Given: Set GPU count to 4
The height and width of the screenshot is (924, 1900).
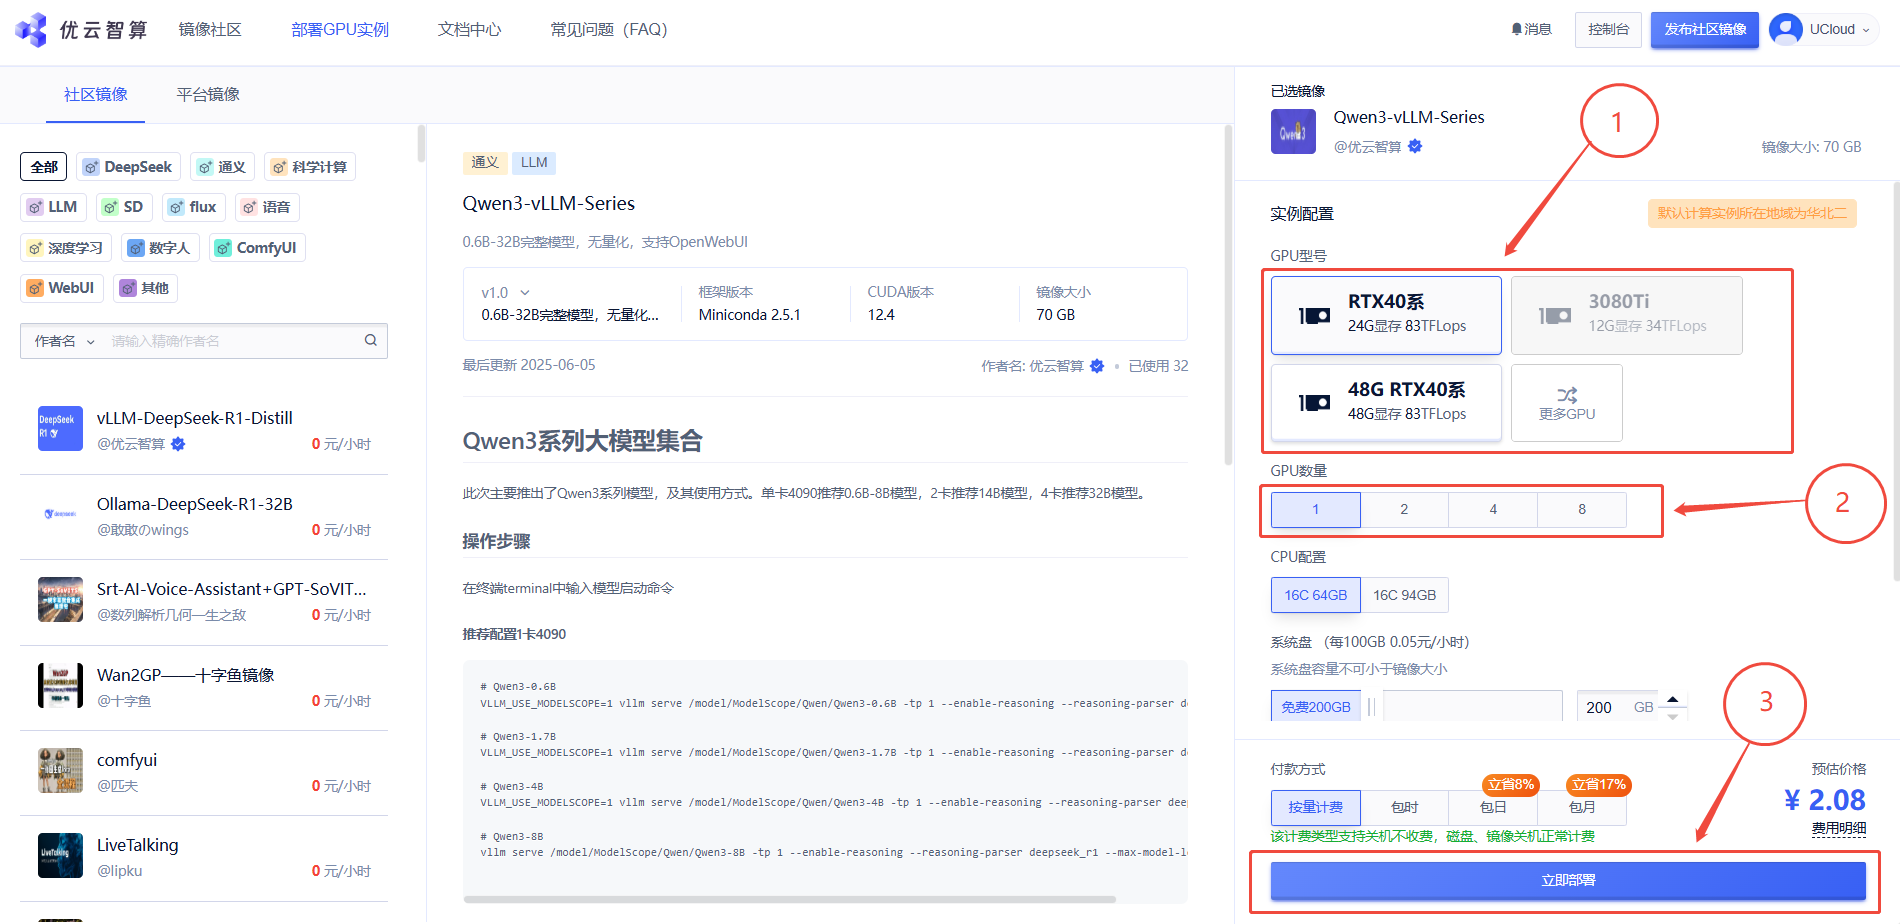Looking at the screenshot, I should (x=1493, y=509).
